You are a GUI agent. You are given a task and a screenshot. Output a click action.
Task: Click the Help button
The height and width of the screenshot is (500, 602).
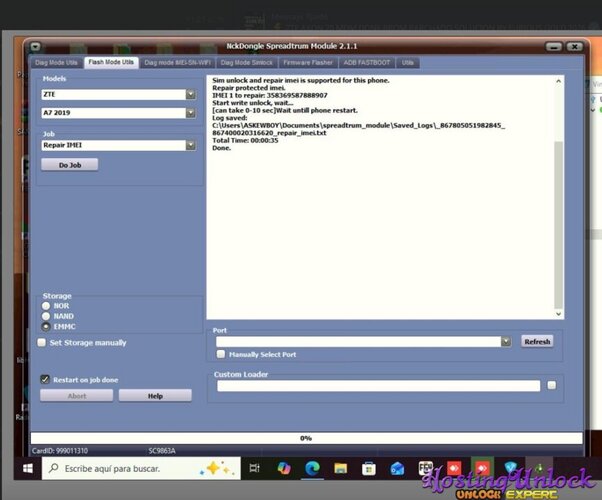click(x=155, y=396)
